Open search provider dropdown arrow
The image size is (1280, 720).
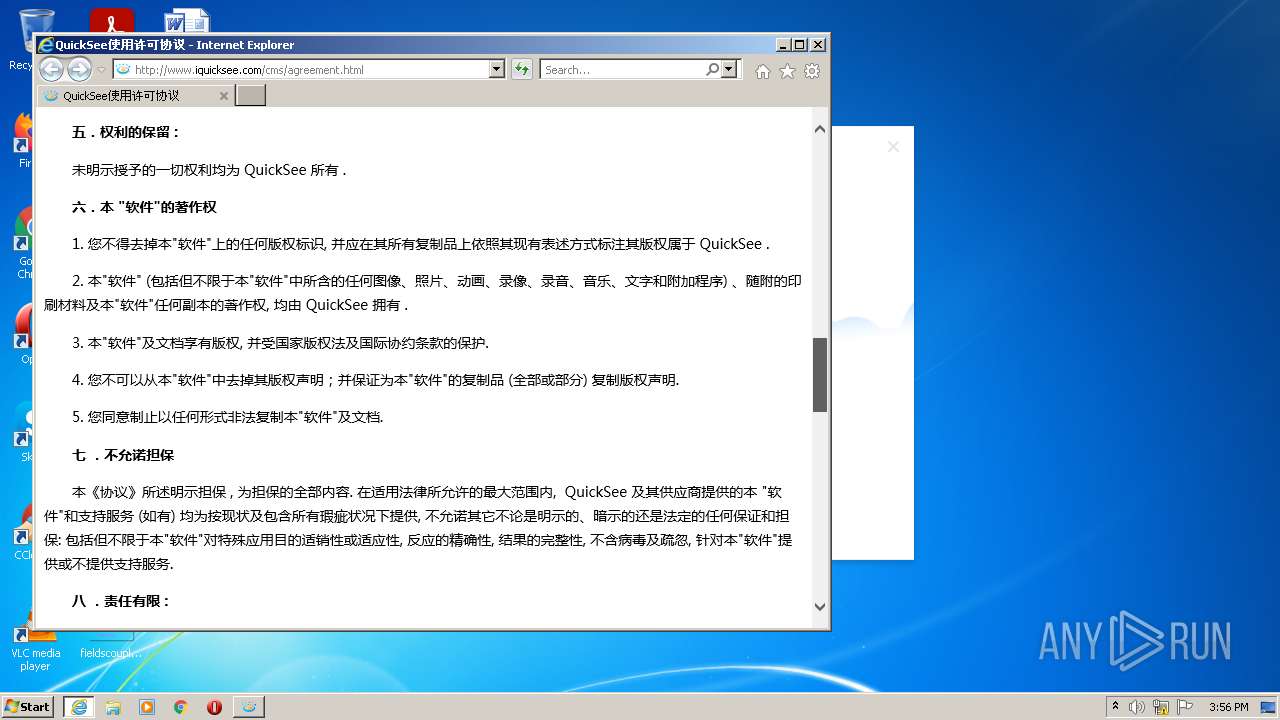[x=729, y=69]
